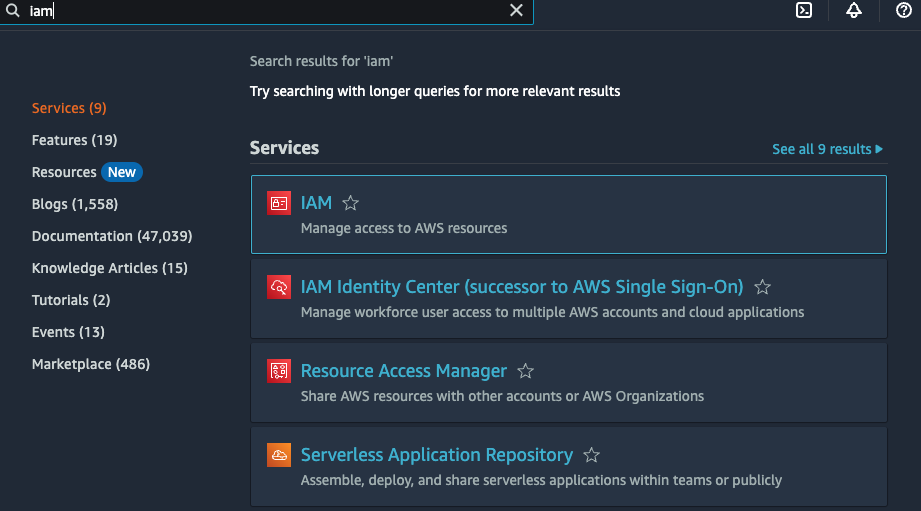Click 'Assemble, deploy, and share serverless' description

pos(541,480)
